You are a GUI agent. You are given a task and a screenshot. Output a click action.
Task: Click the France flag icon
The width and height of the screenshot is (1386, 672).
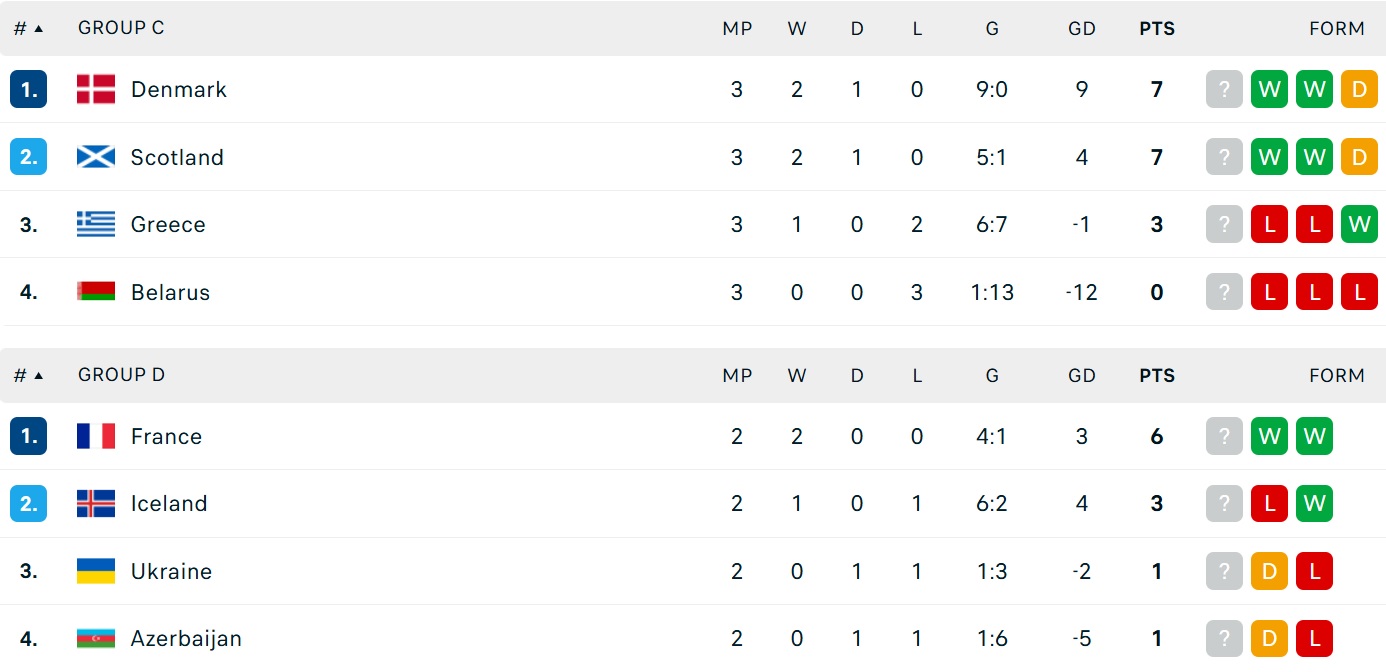coord(96,436)
